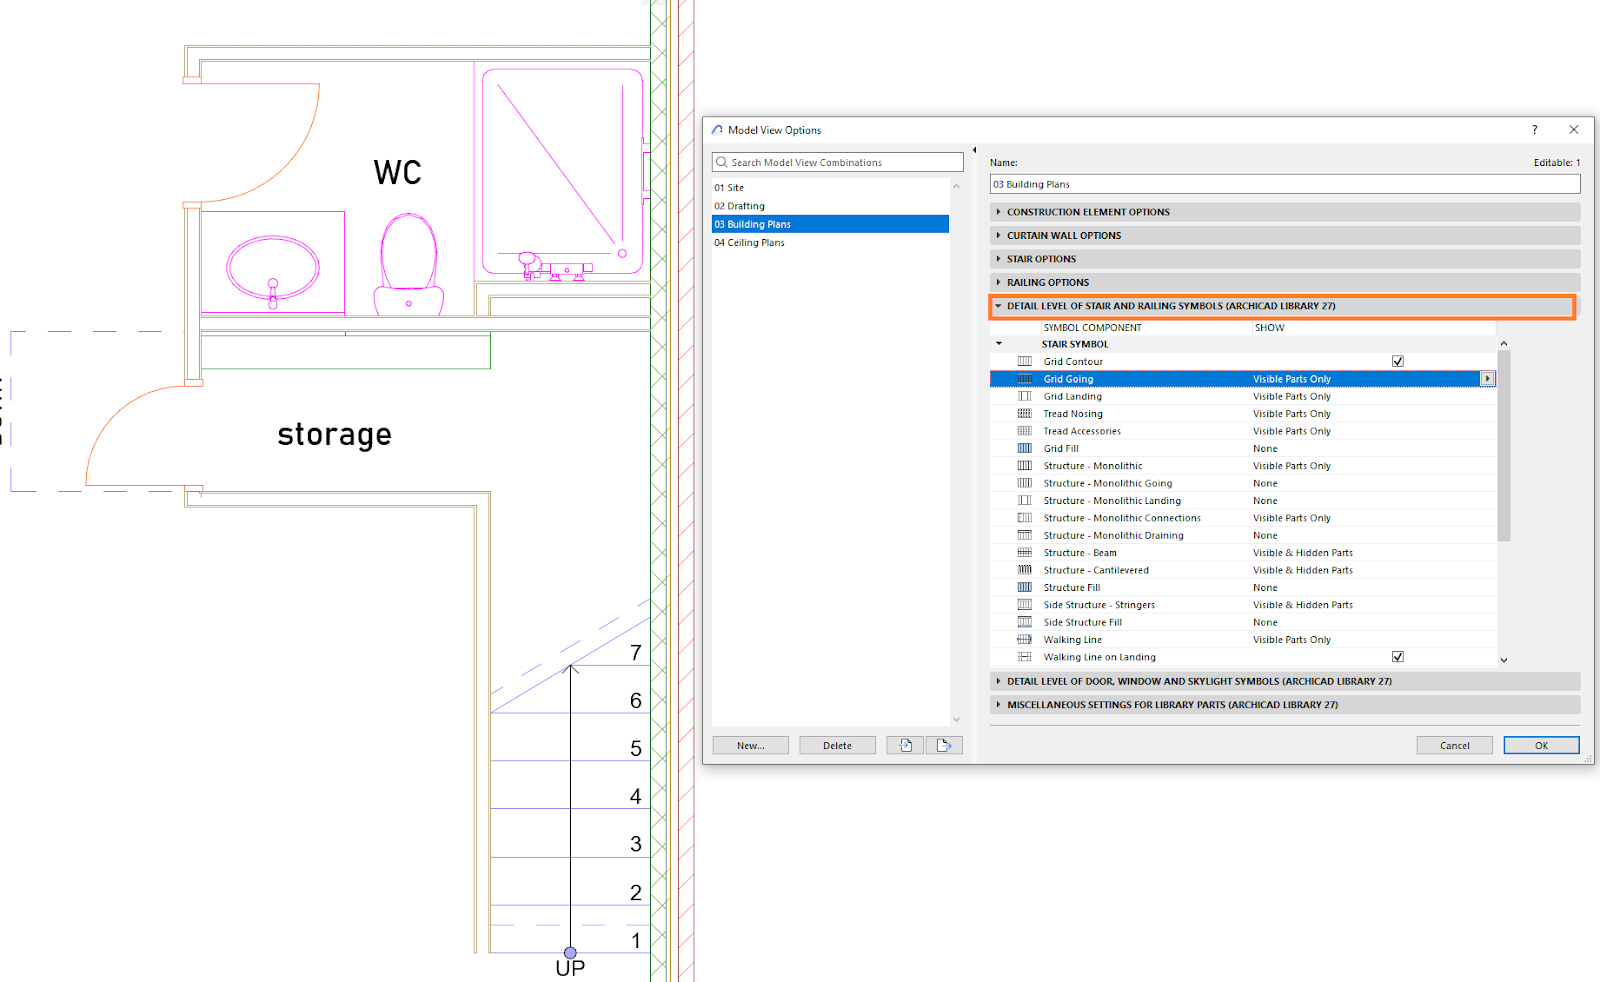Click the Tread Nosing symbol icon

(x=1025, y=413)
